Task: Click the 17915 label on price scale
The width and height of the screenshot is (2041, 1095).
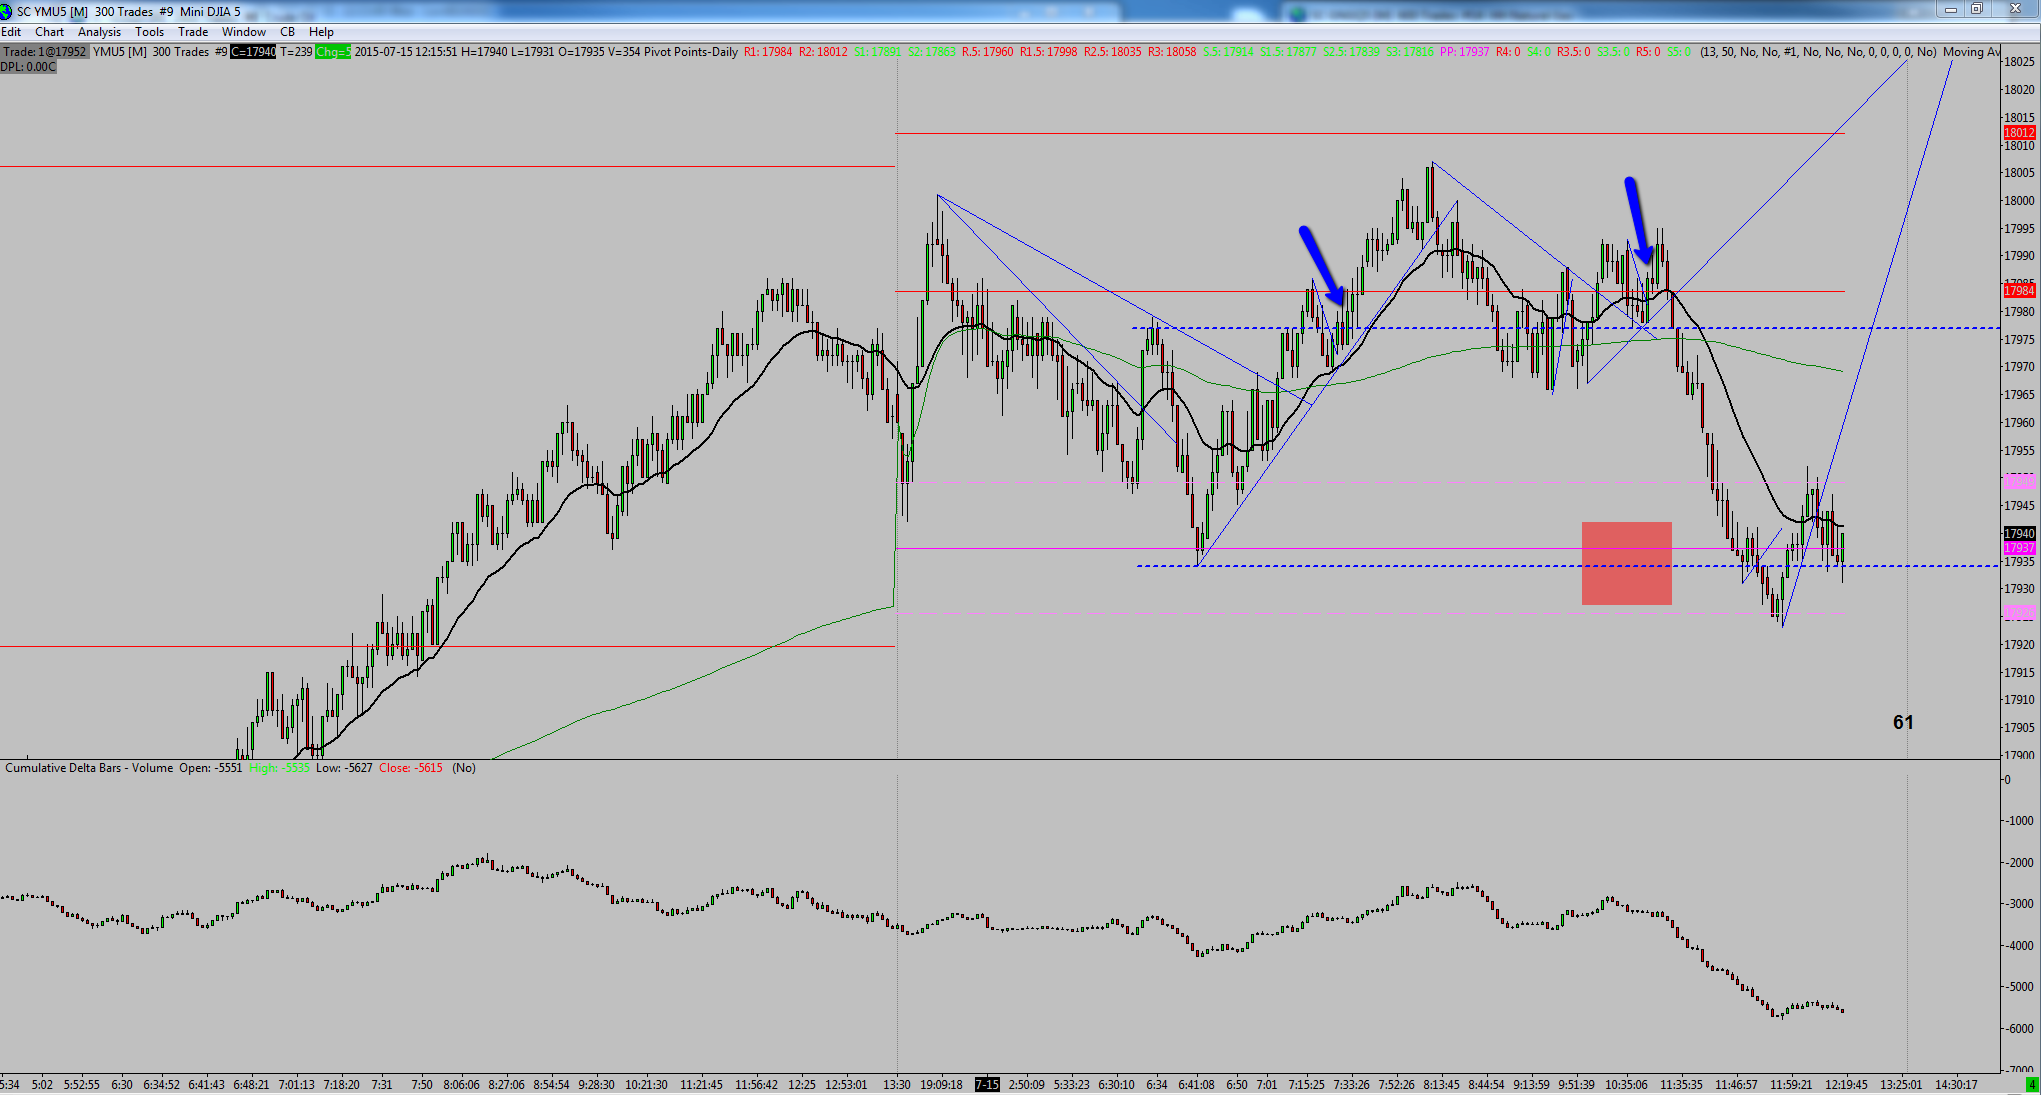Action: pos(2019,673)
